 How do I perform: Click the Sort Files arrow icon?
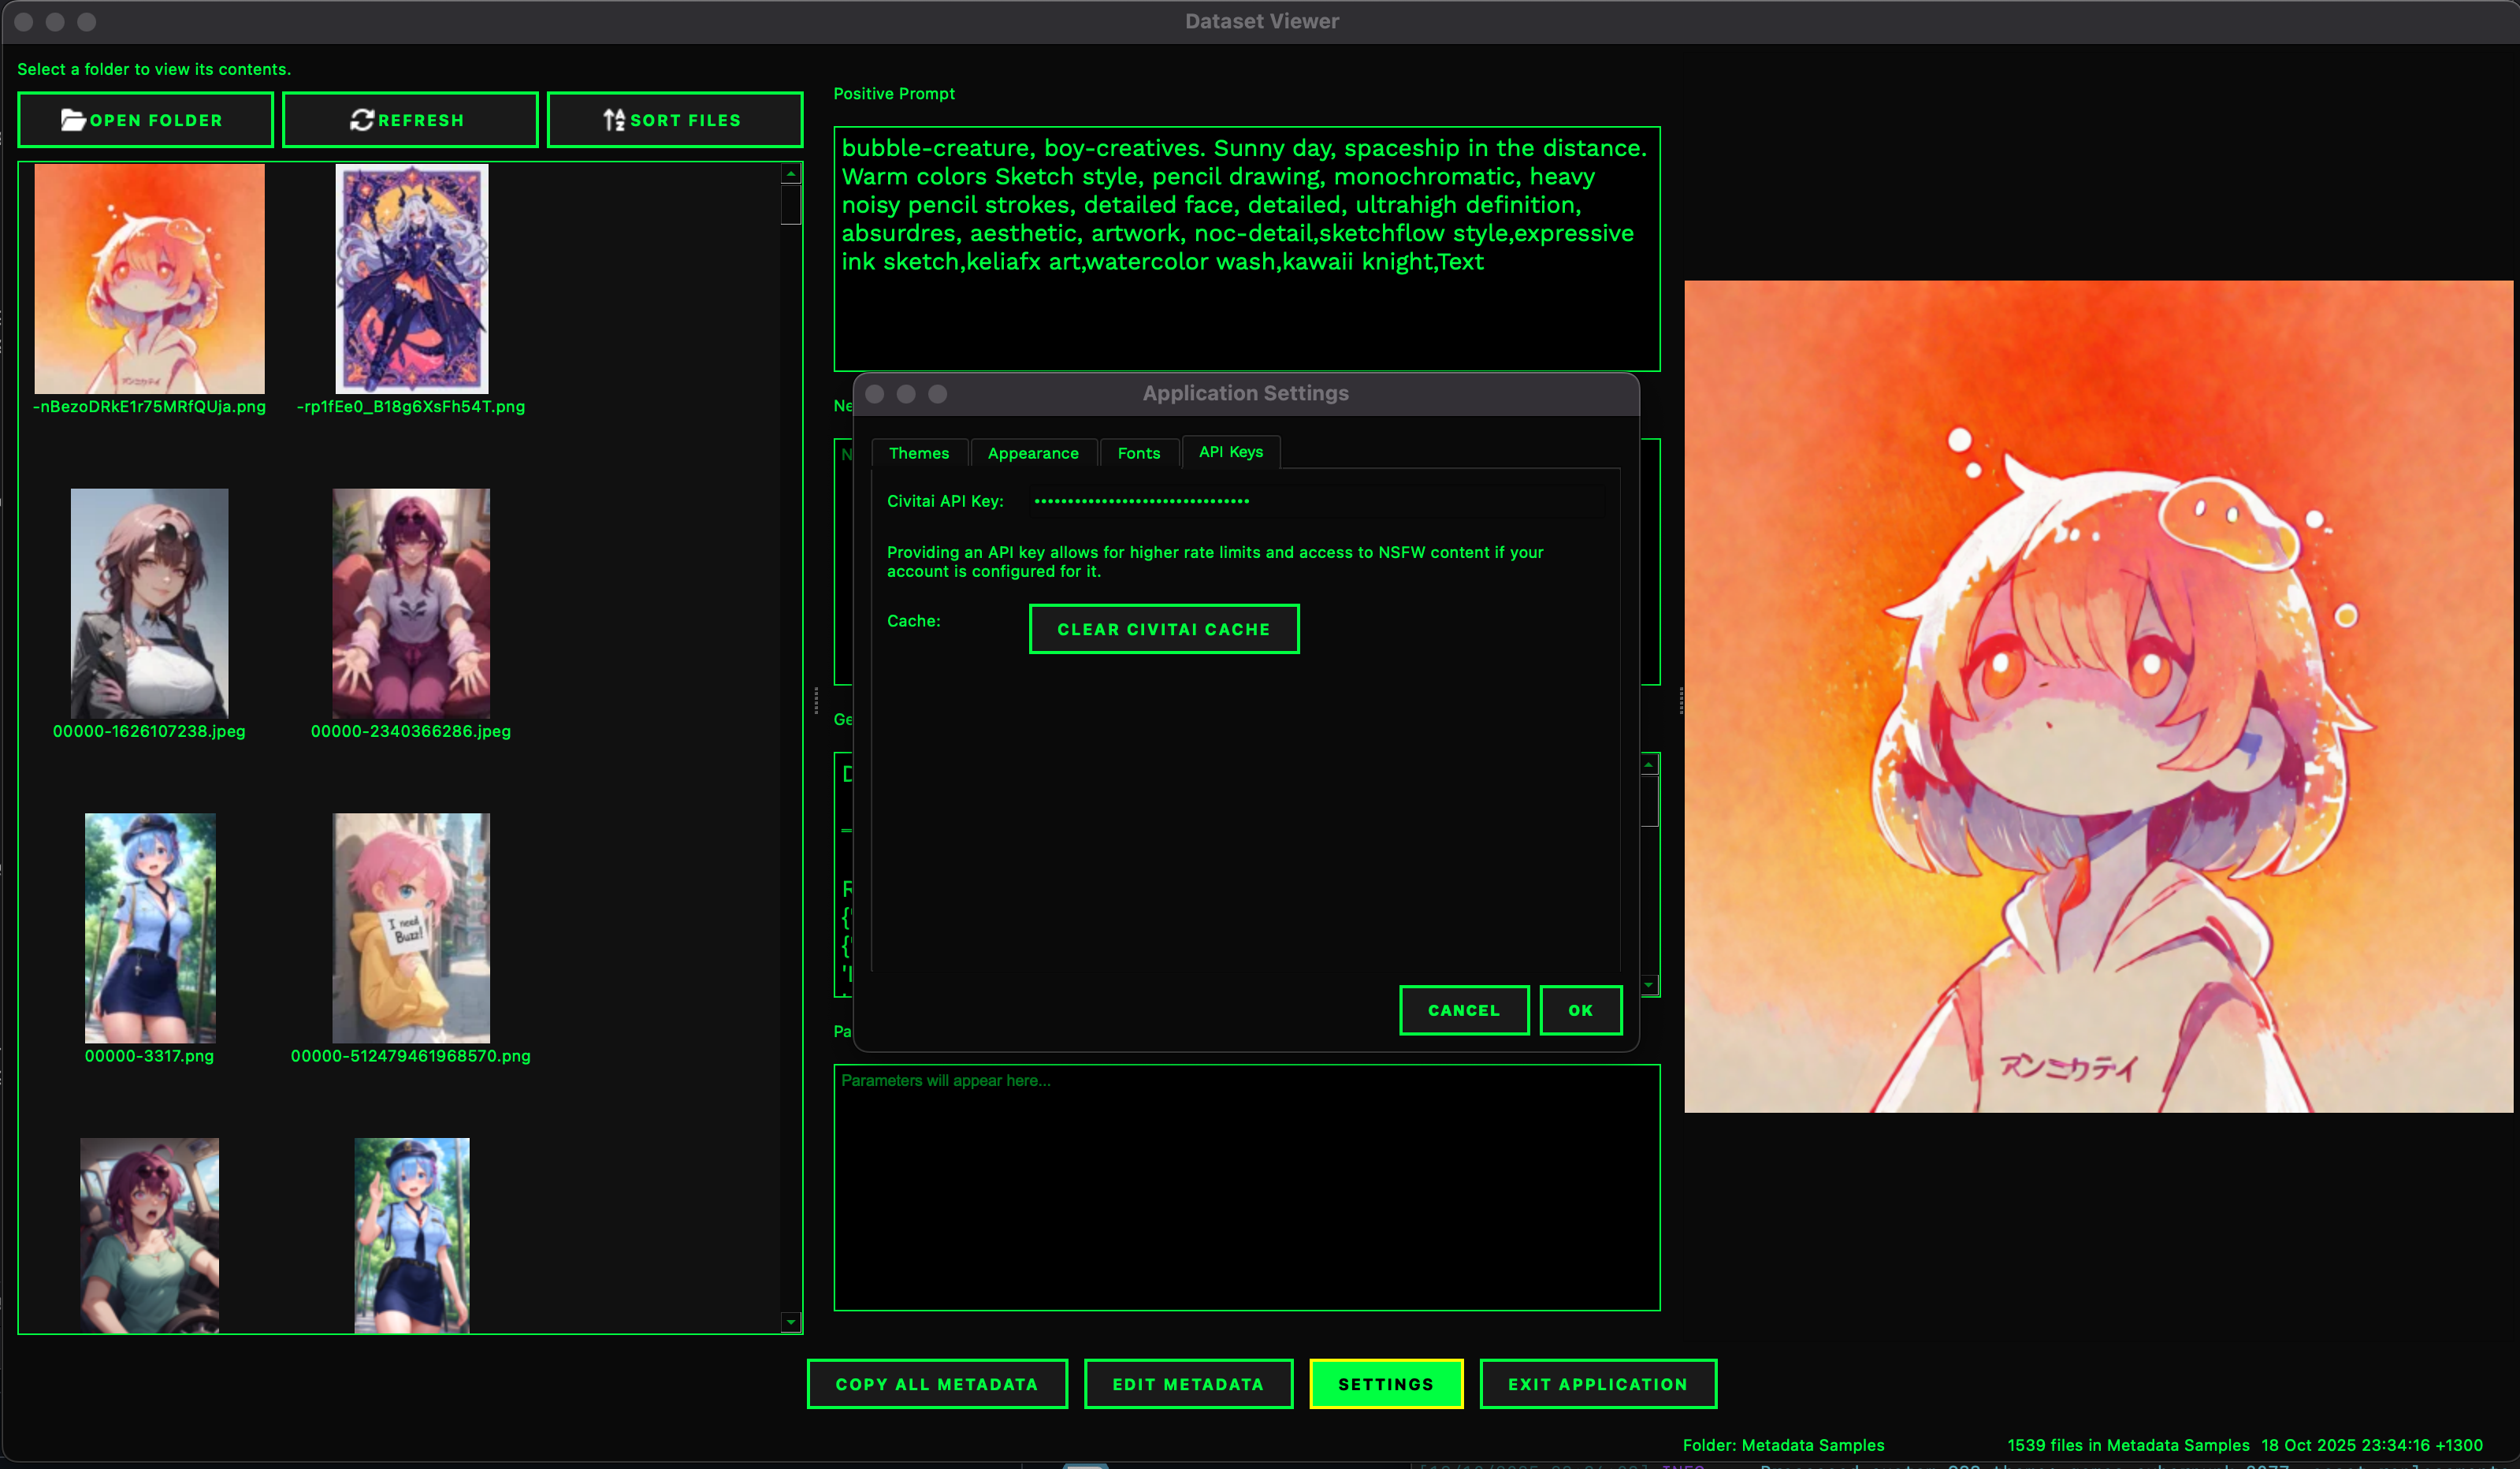(614, 120)
